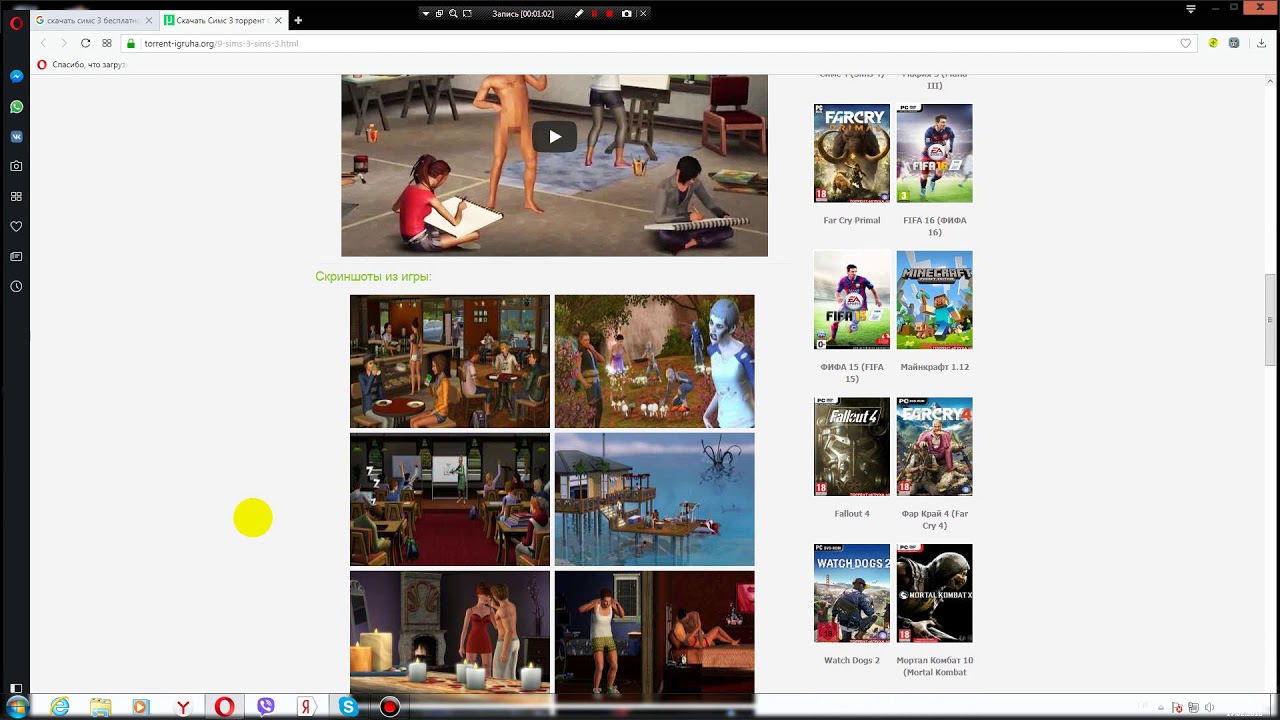1280x720 pixels.
Task: Click the recorder screenshot camera icon
Action: [x=627, y=13]
